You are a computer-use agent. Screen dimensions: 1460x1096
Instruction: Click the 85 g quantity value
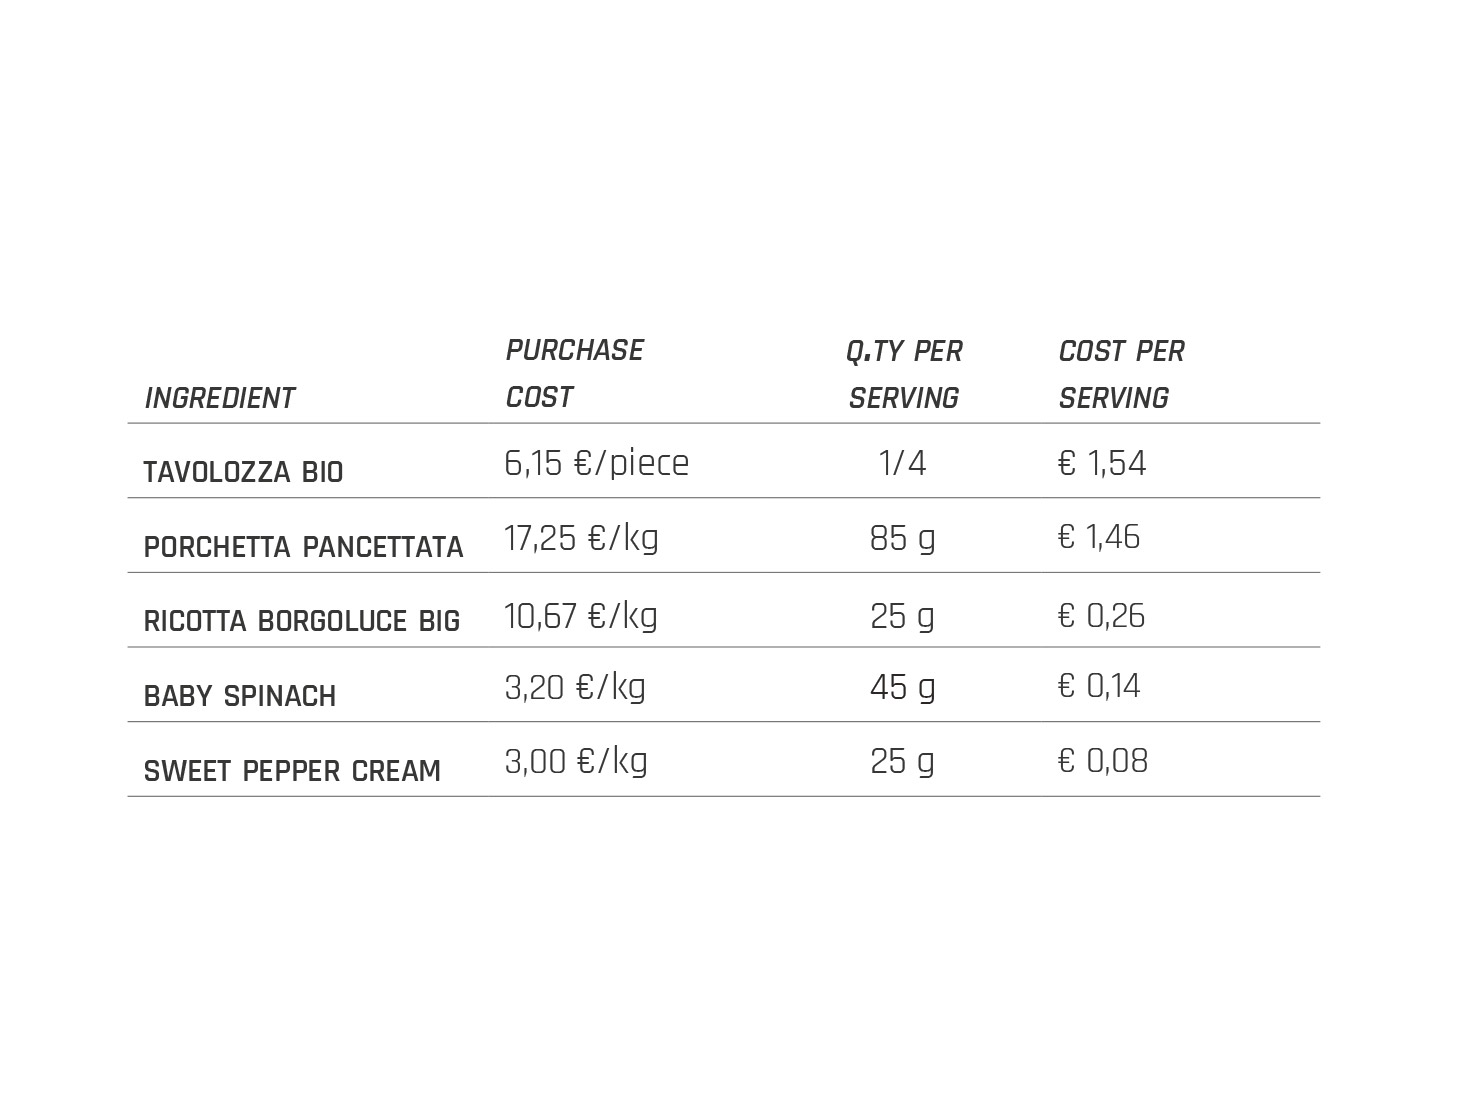[903, 539]
